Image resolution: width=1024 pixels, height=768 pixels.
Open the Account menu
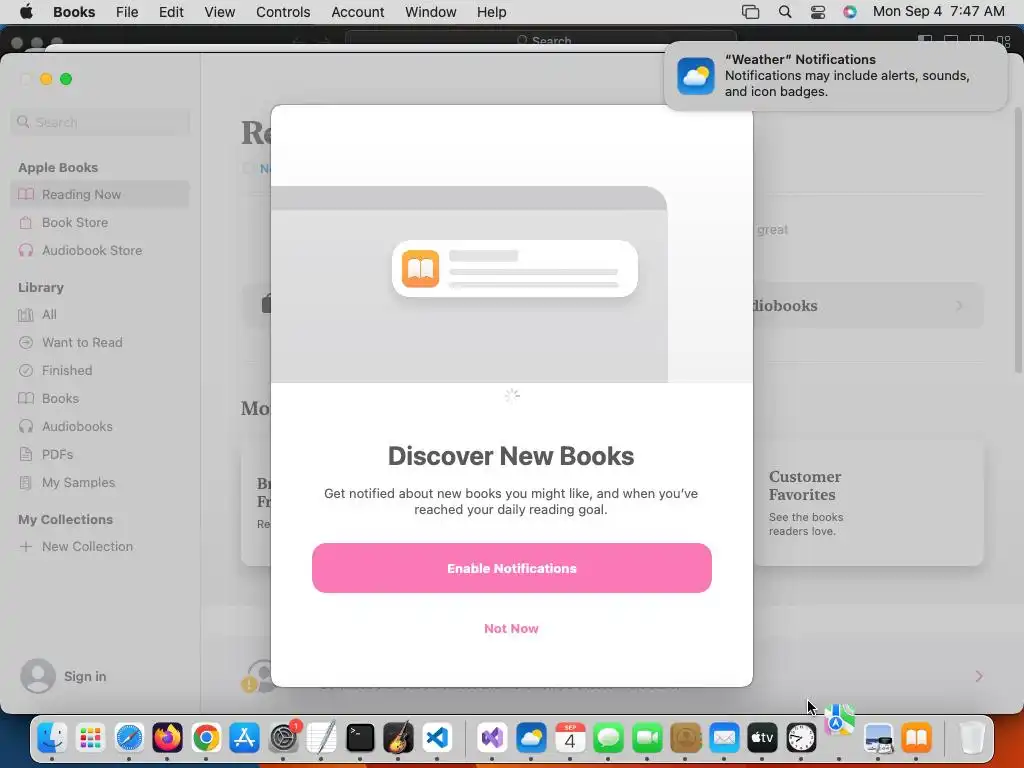click(357, 12)
